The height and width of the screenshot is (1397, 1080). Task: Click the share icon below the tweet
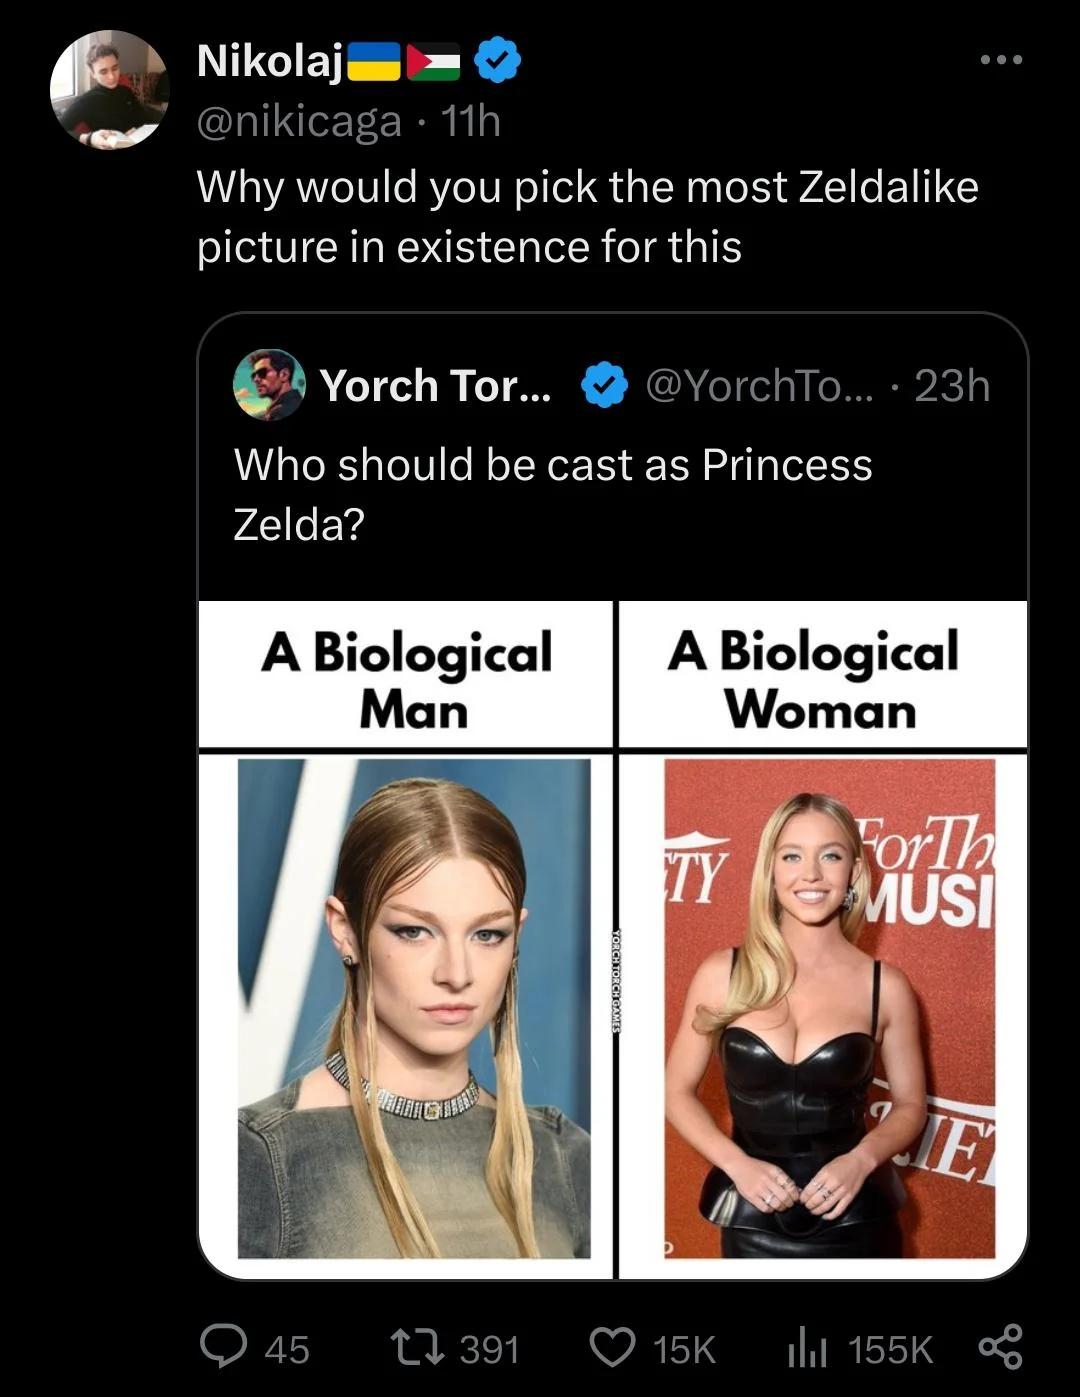click(x=1001, y=1347)
